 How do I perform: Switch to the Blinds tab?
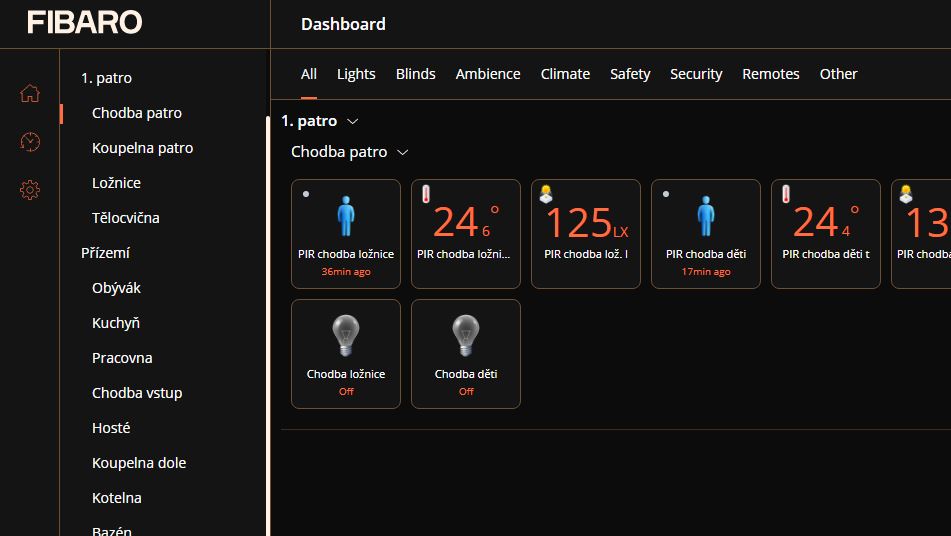415,74
